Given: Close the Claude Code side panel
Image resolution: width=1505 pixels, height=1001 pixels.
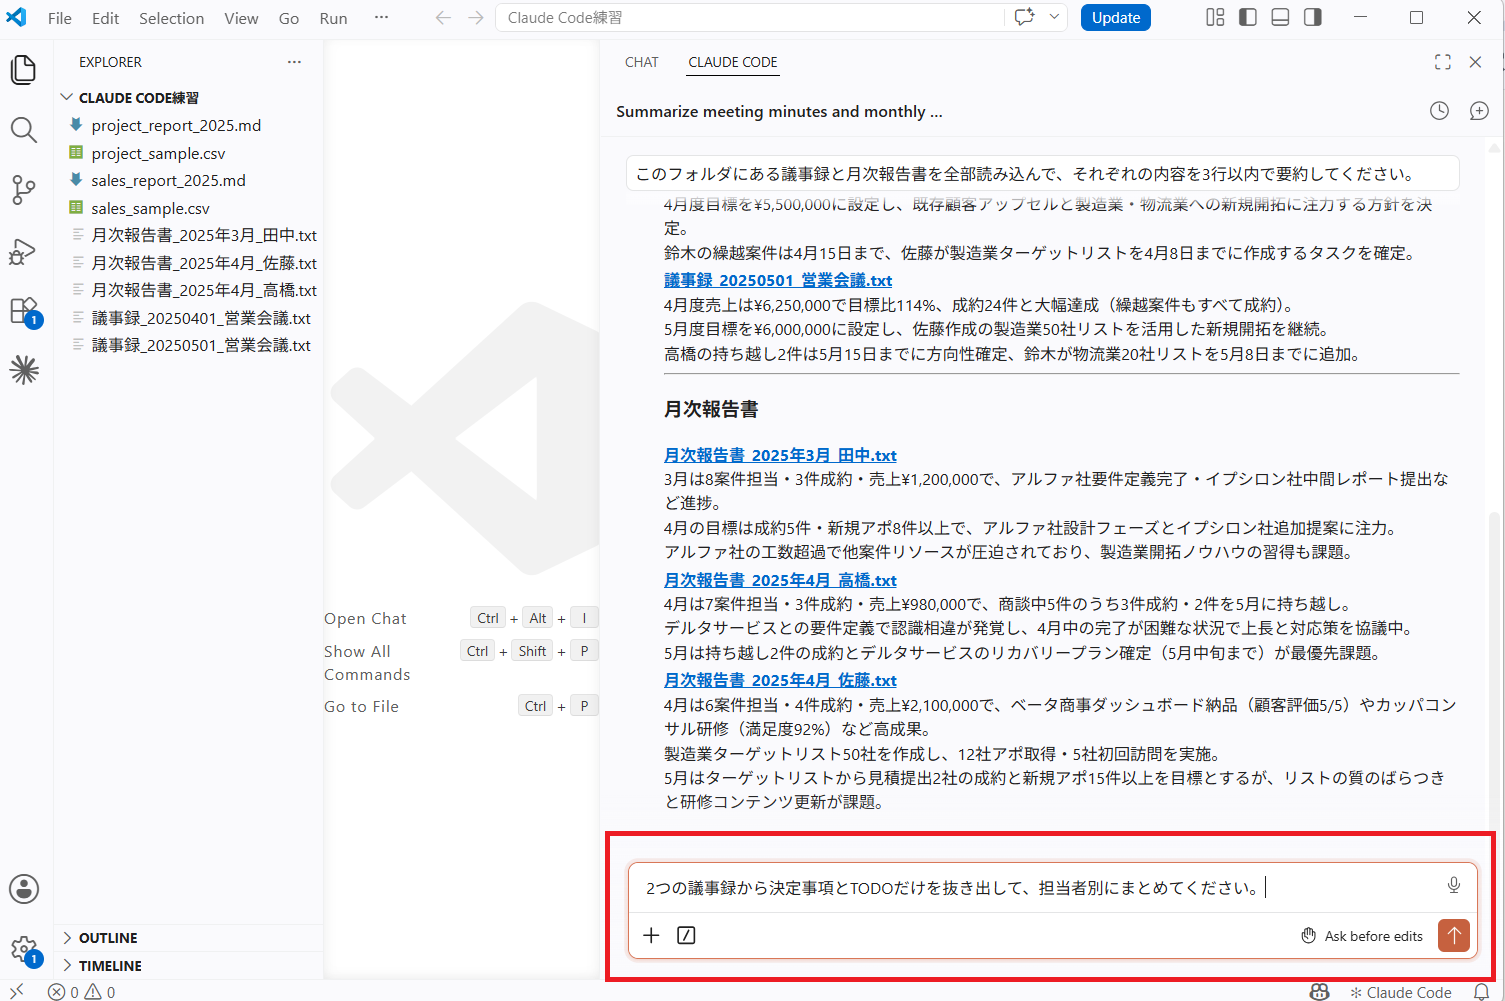Looking at the screenshot, I should click(x=1475, y=62).
